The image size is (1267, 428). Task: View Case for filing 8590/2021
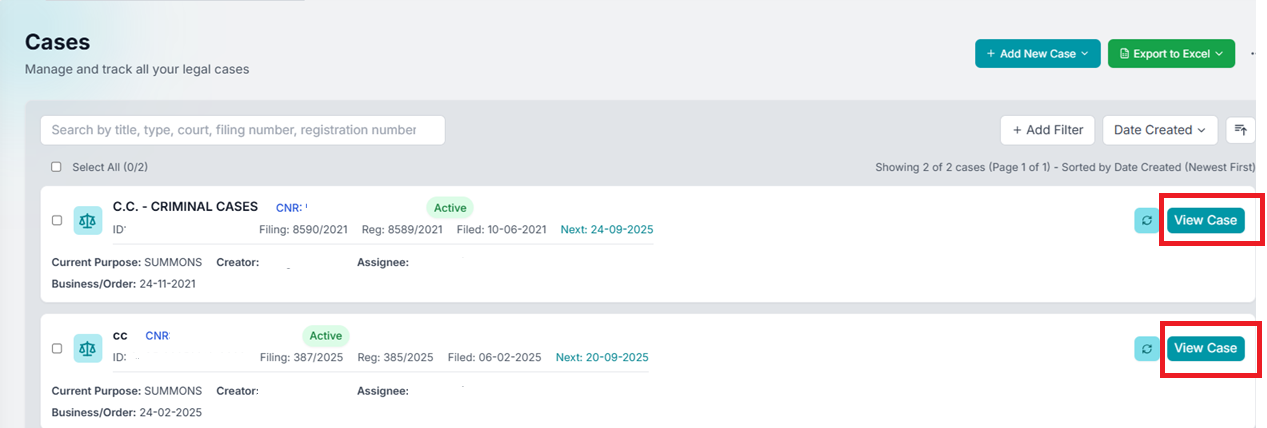[x=1205, y=220]
